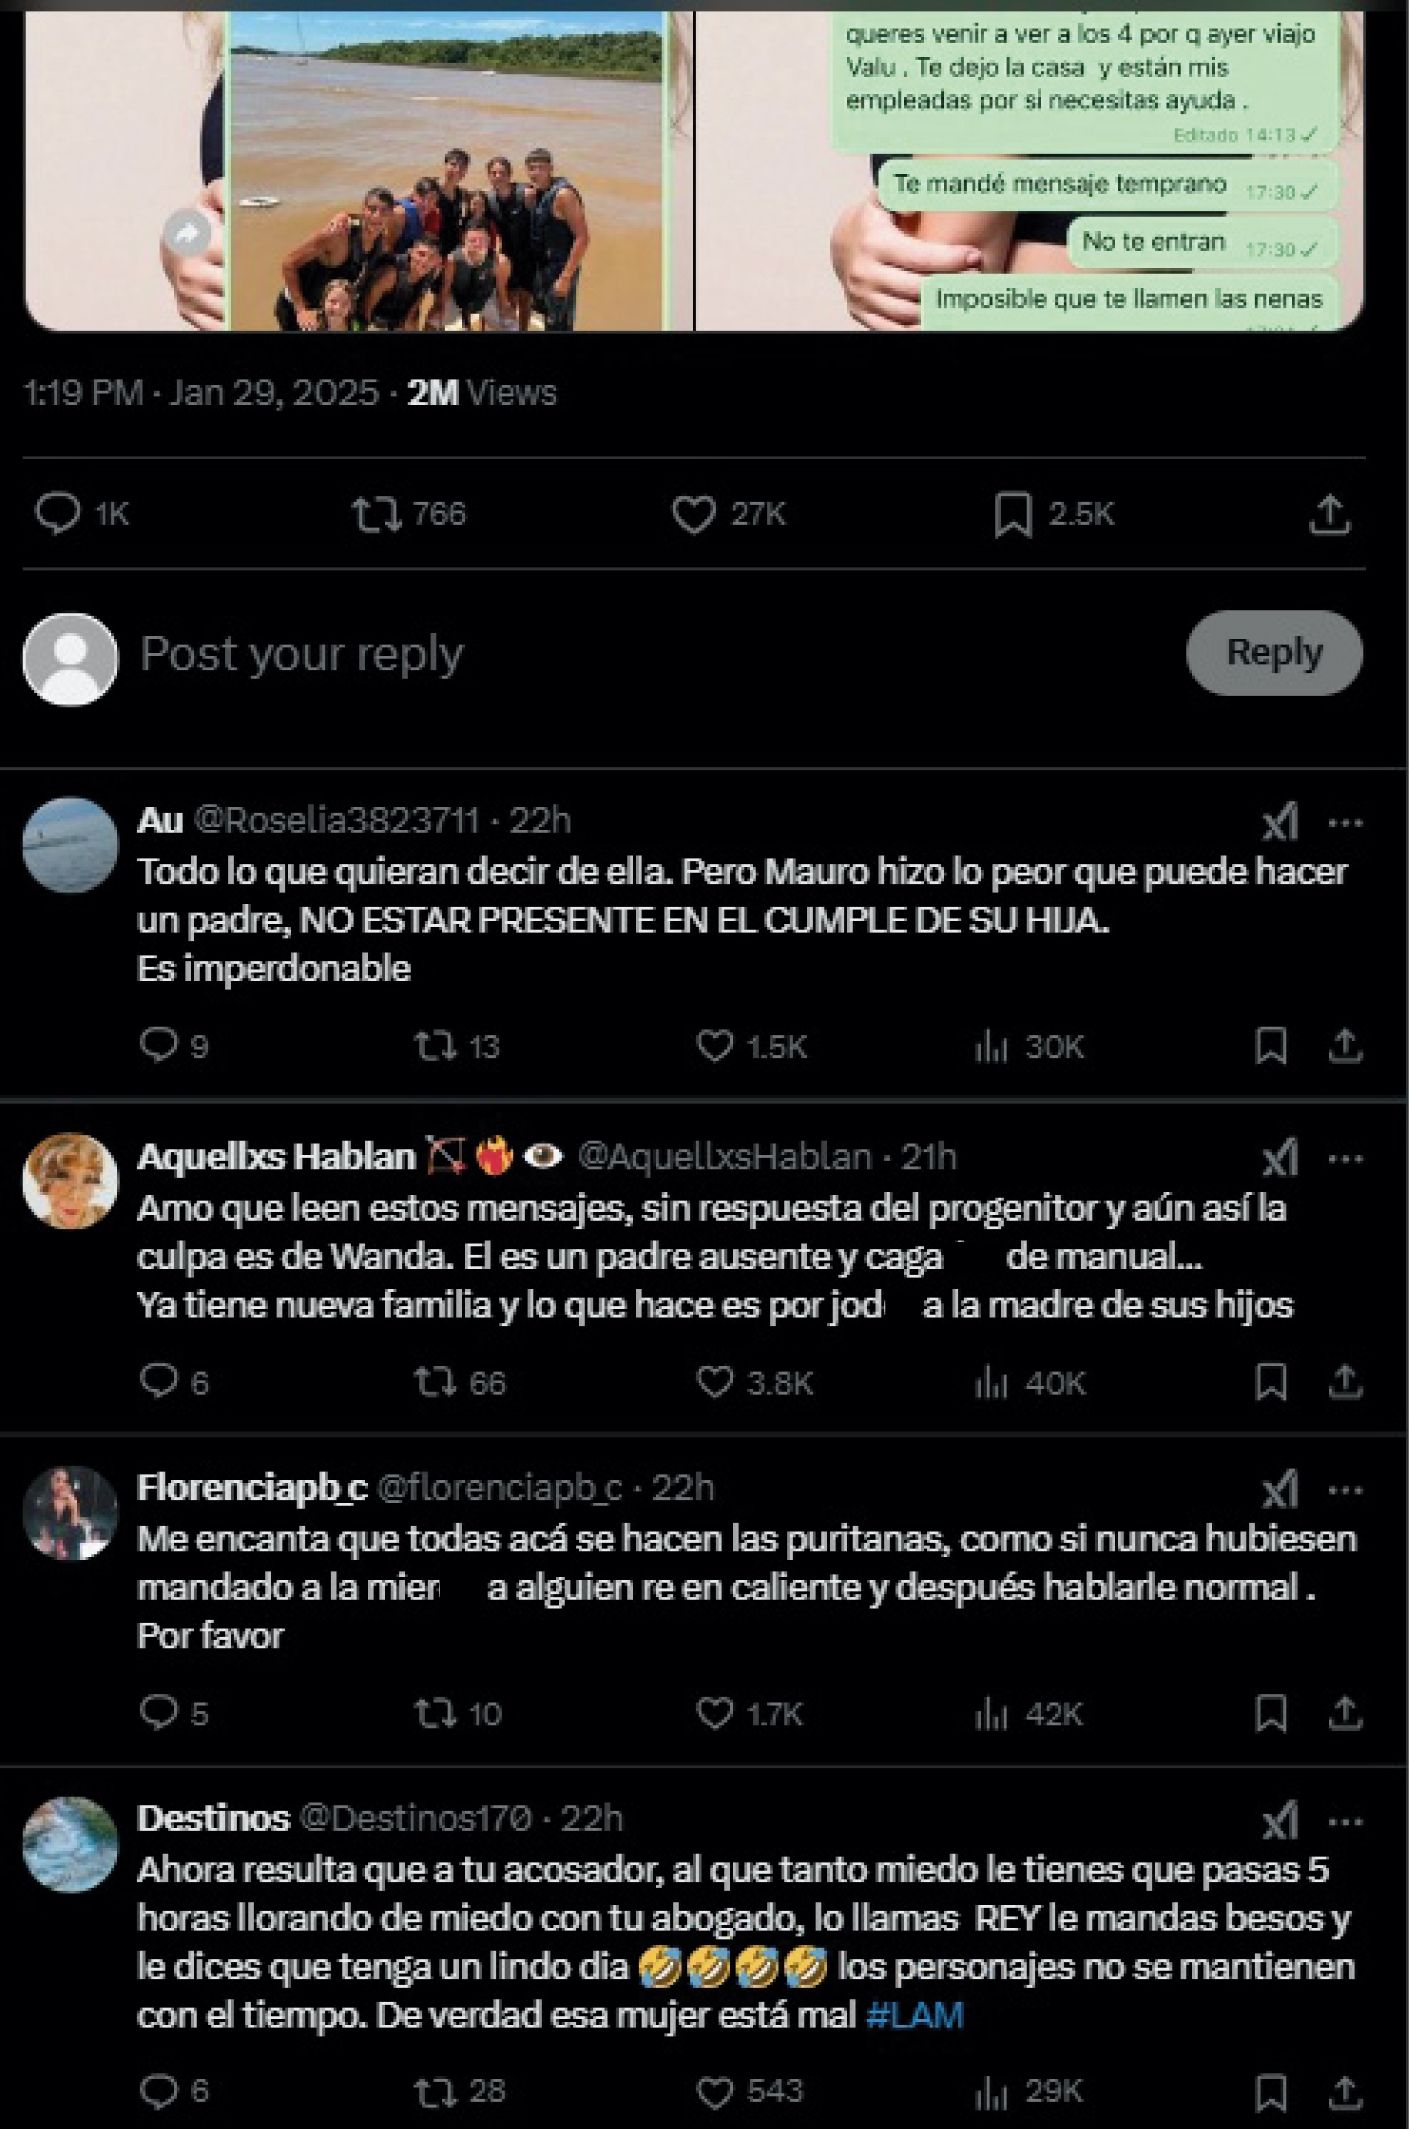Click the Grok icon on Destinos' reply
The height and width of the screenshot is (2129, 1409).
pyautogui.click(x=1280, y=1822)
